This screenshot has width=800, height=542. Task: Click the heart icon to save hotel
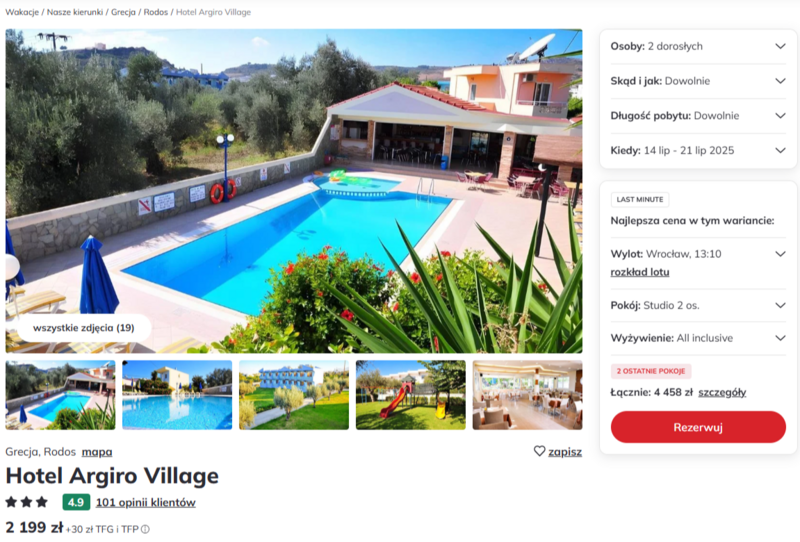click(539, 451)
